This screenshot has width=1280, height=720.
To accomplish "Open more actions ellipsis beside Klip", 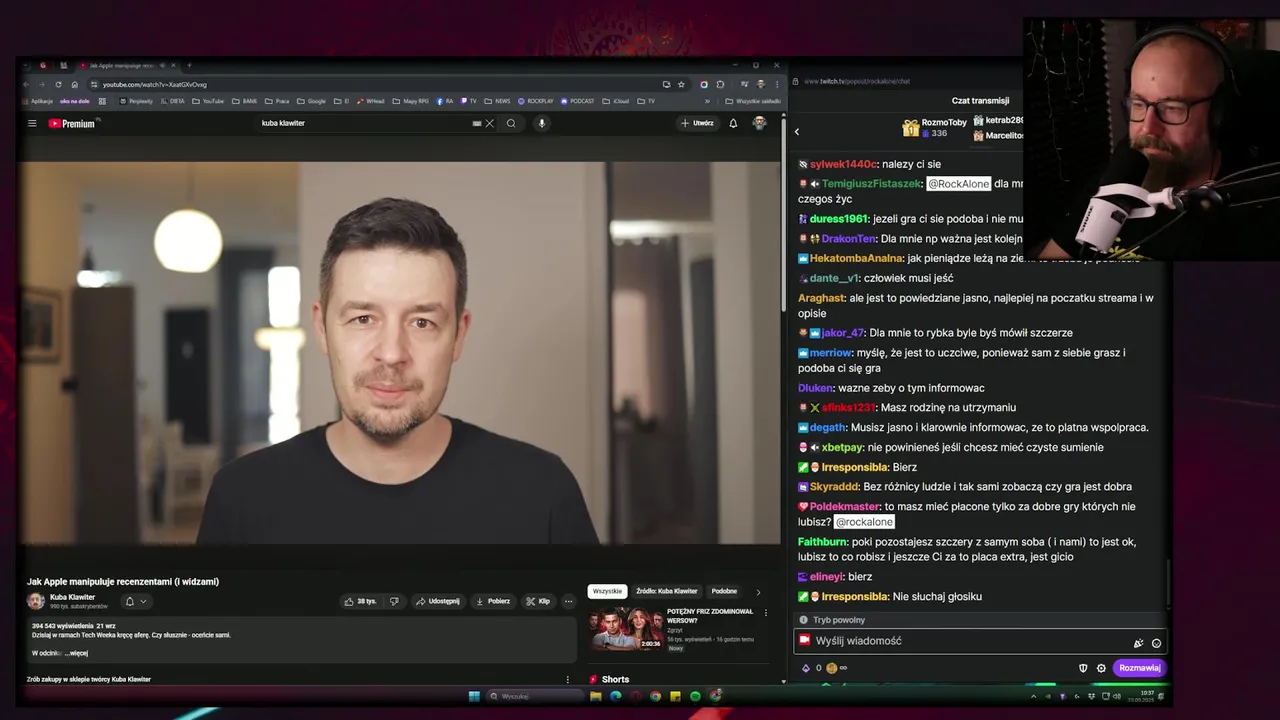I will (x=568, y=601).
